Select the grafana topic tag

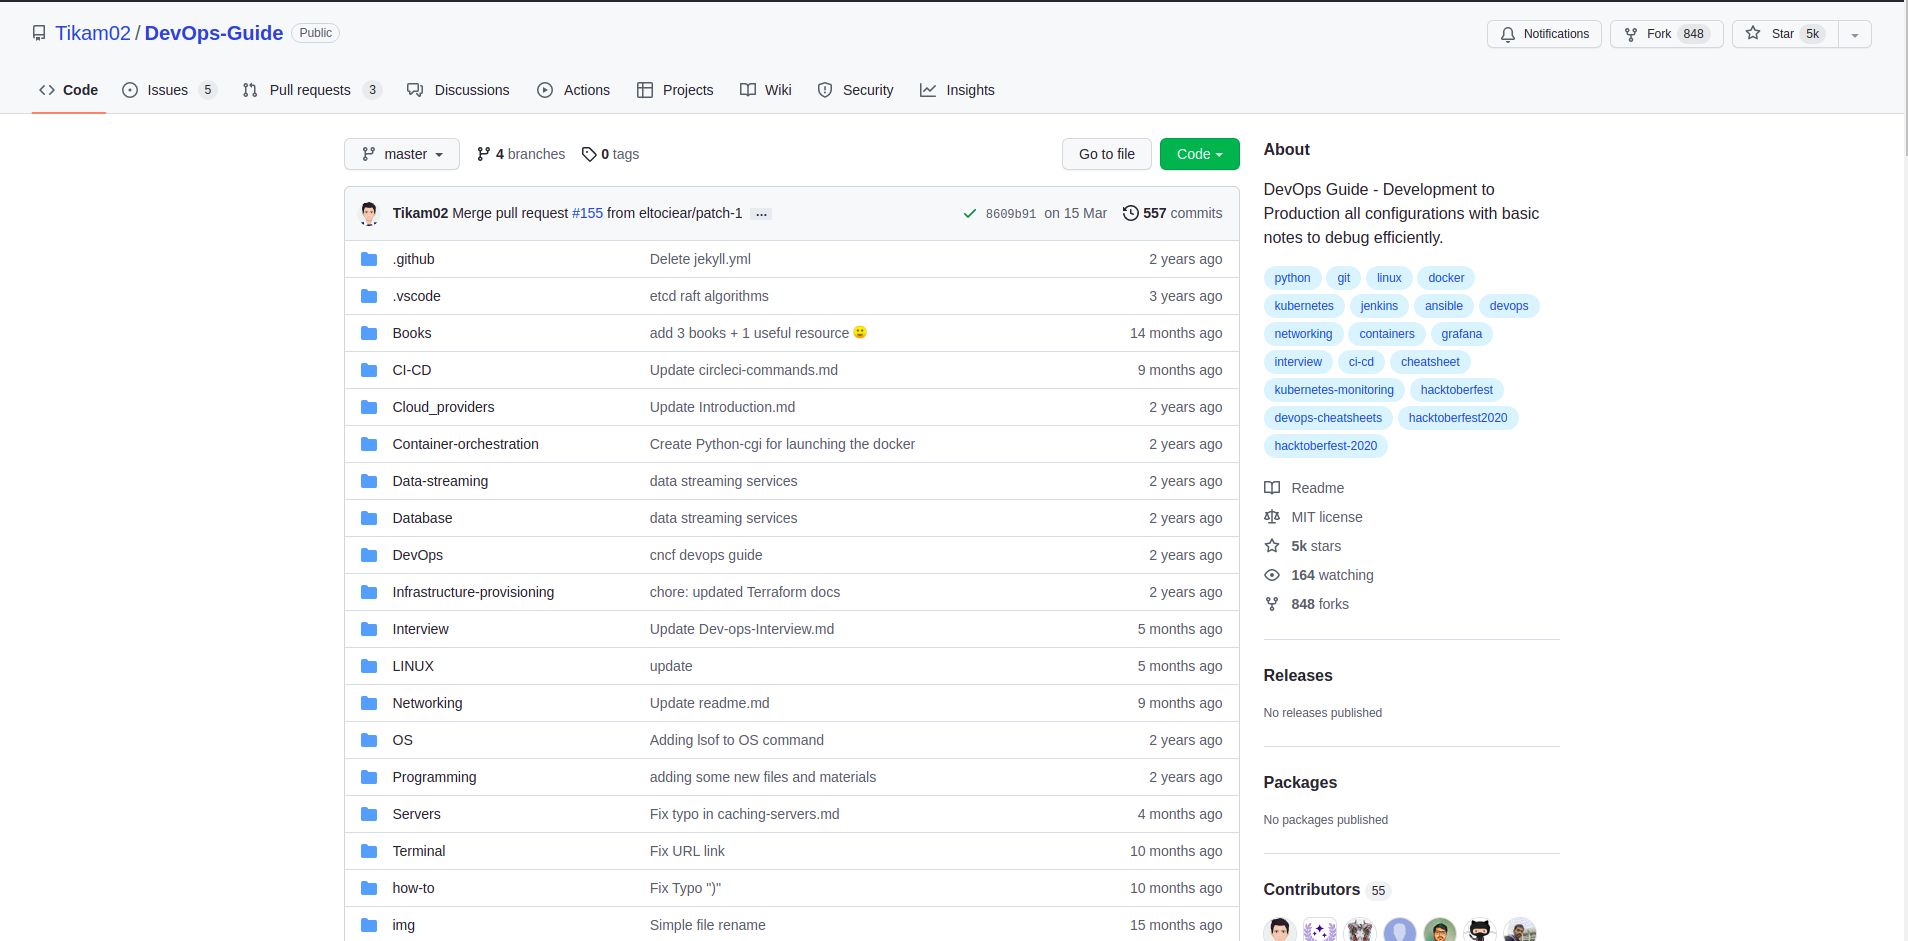1461,334
